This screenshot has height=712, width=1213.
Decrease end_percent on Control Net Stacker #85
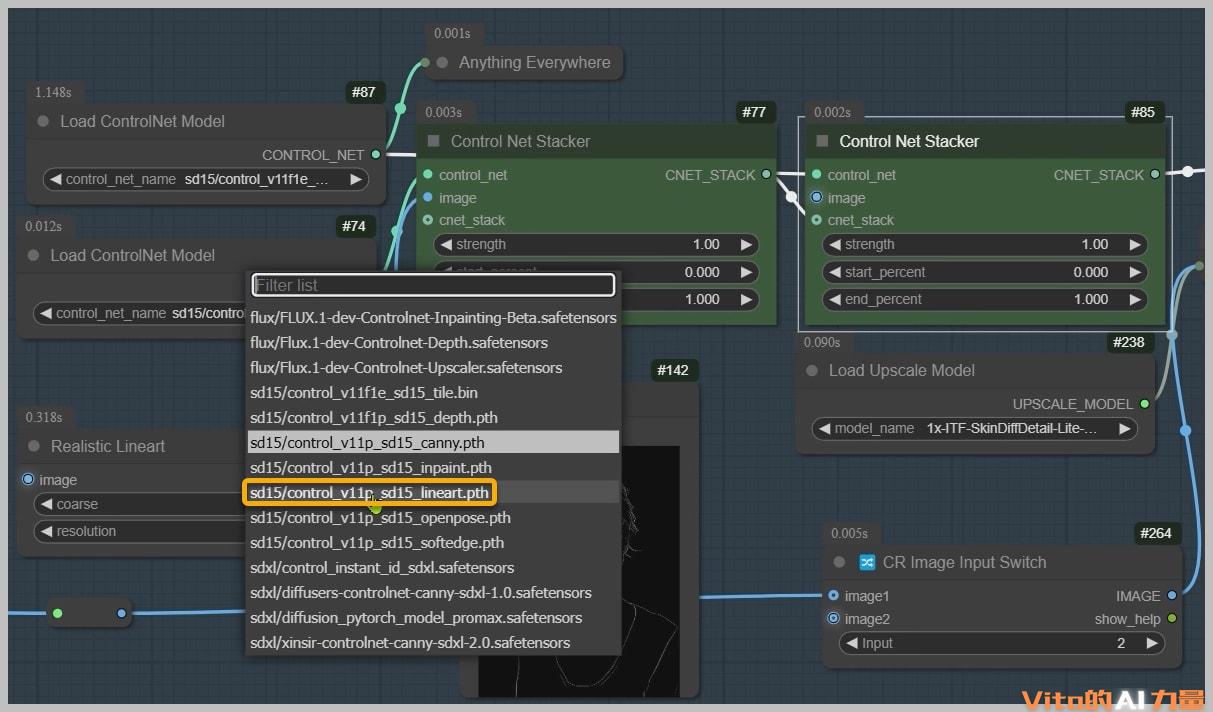tap(835, 299)
